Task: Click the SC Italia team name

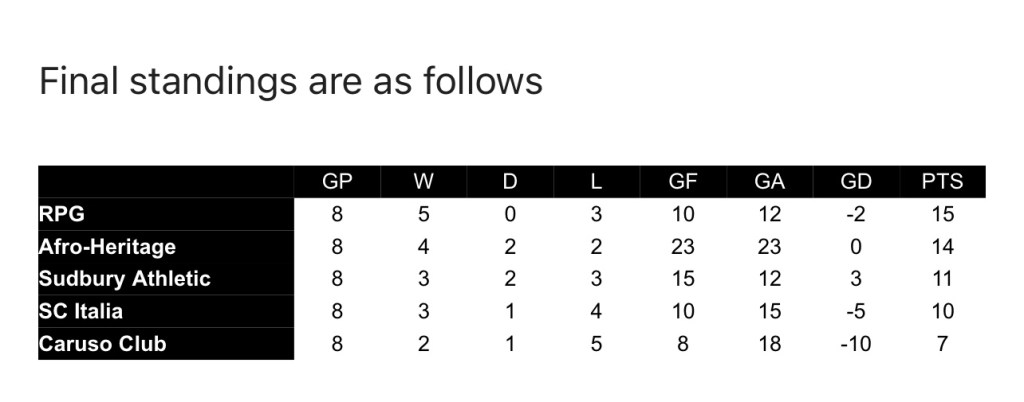Action: click(81, 311)
